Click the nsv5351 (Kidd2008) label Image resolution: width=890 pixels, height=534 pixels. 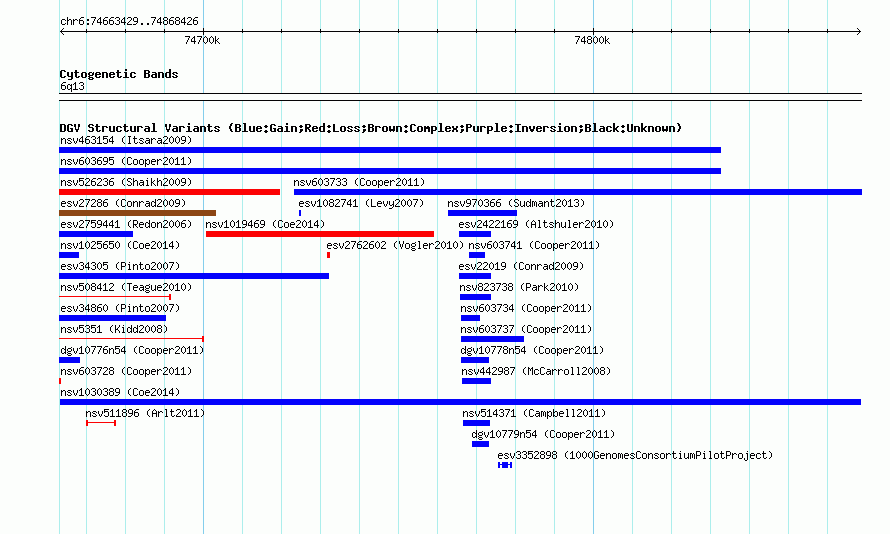114,329
